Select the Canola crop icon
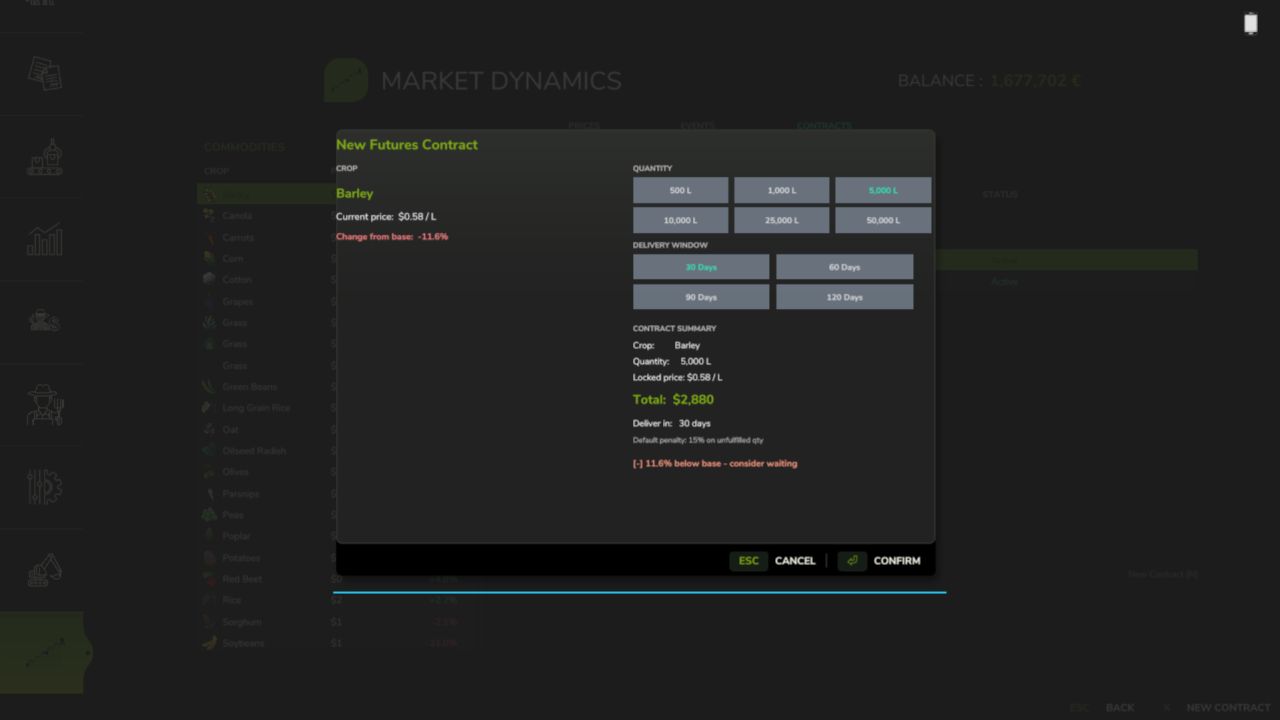1280x720 pixels. pyautogui.click(x=210, y=215)
